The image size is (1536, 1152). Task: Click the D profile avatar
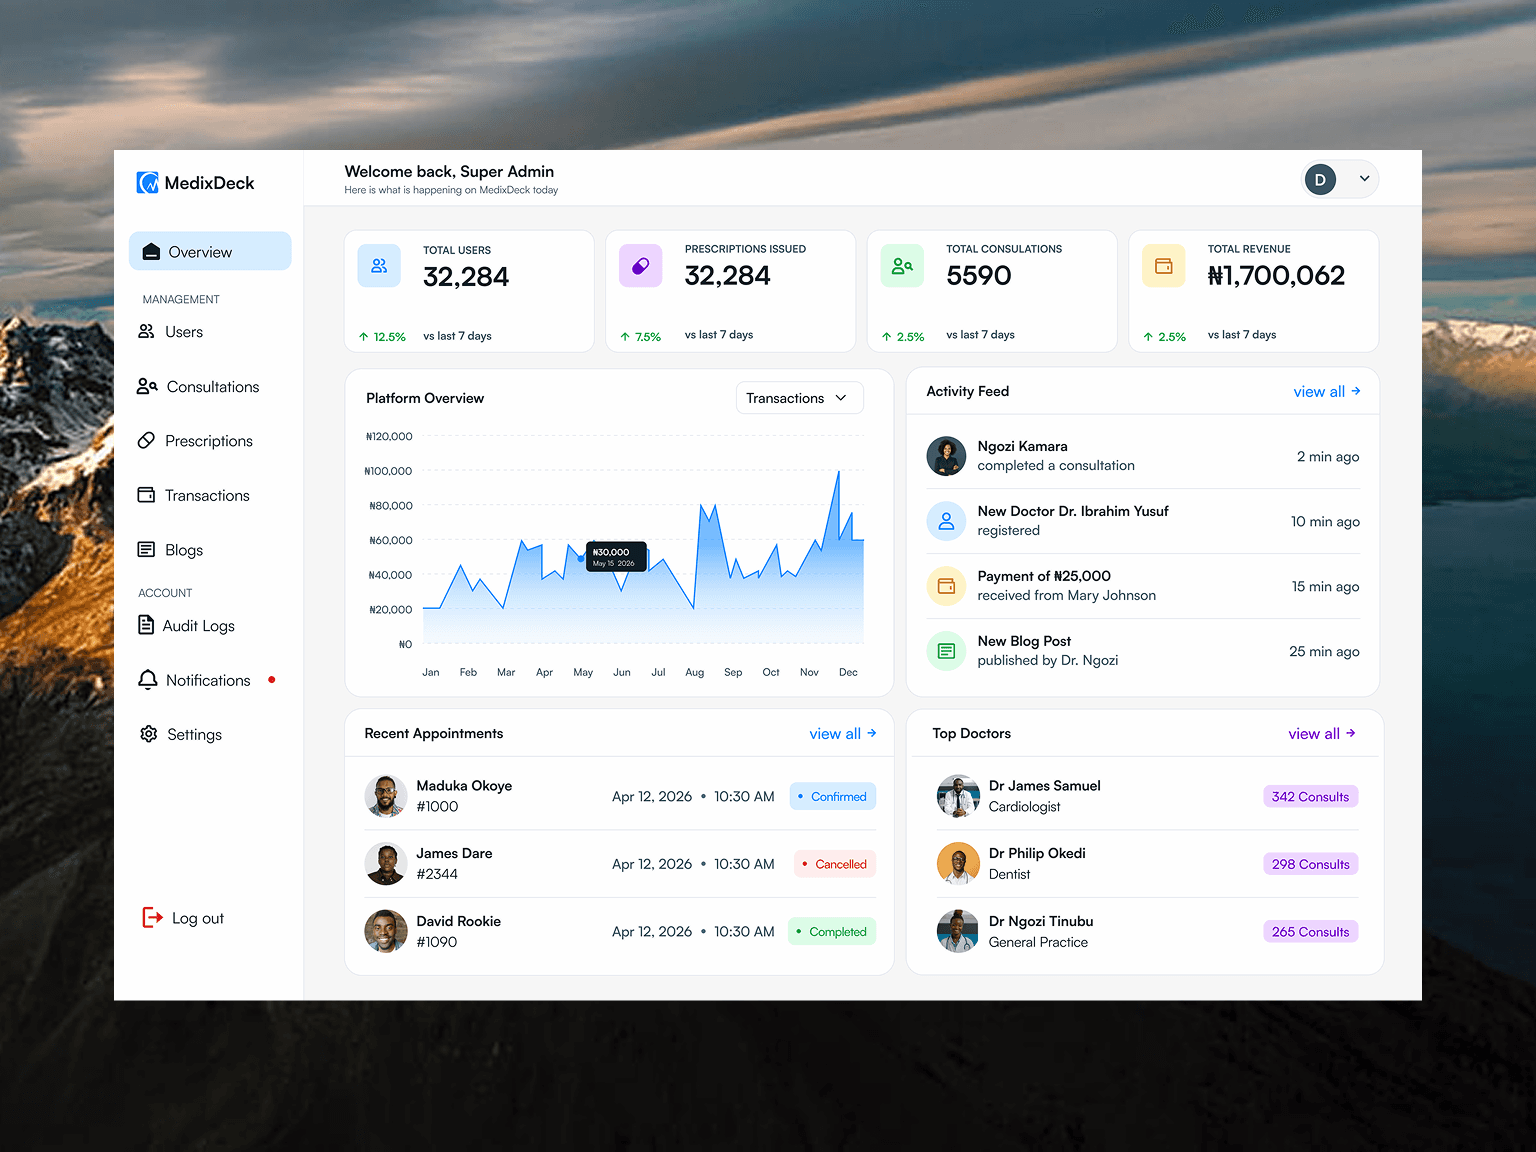pyautogui.click(x=1320, y=180)
